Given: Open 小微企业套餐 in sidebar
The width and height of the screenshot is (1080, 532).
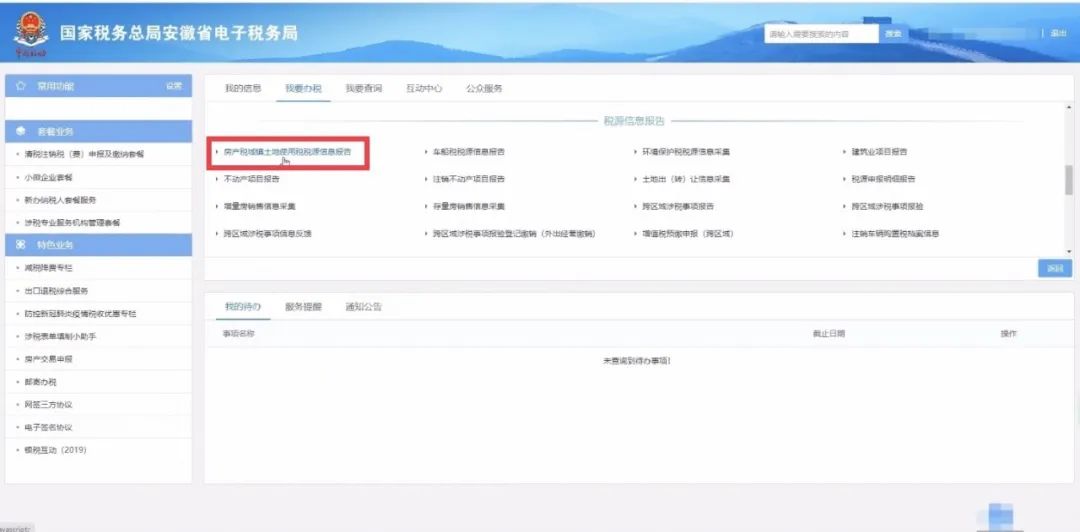Looking at the screenshot, I should (48, 178).
